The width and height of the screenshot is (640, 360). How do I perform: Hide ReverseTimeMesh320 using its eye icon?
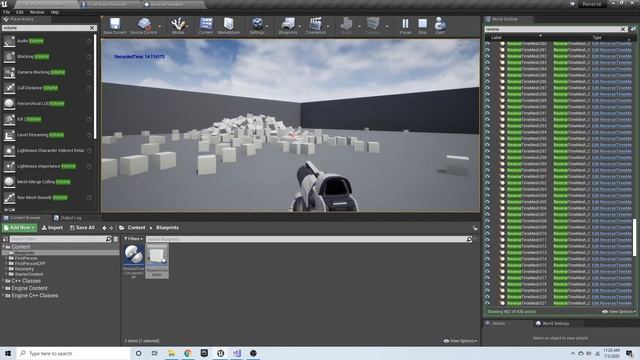click(x=487, y=297)
